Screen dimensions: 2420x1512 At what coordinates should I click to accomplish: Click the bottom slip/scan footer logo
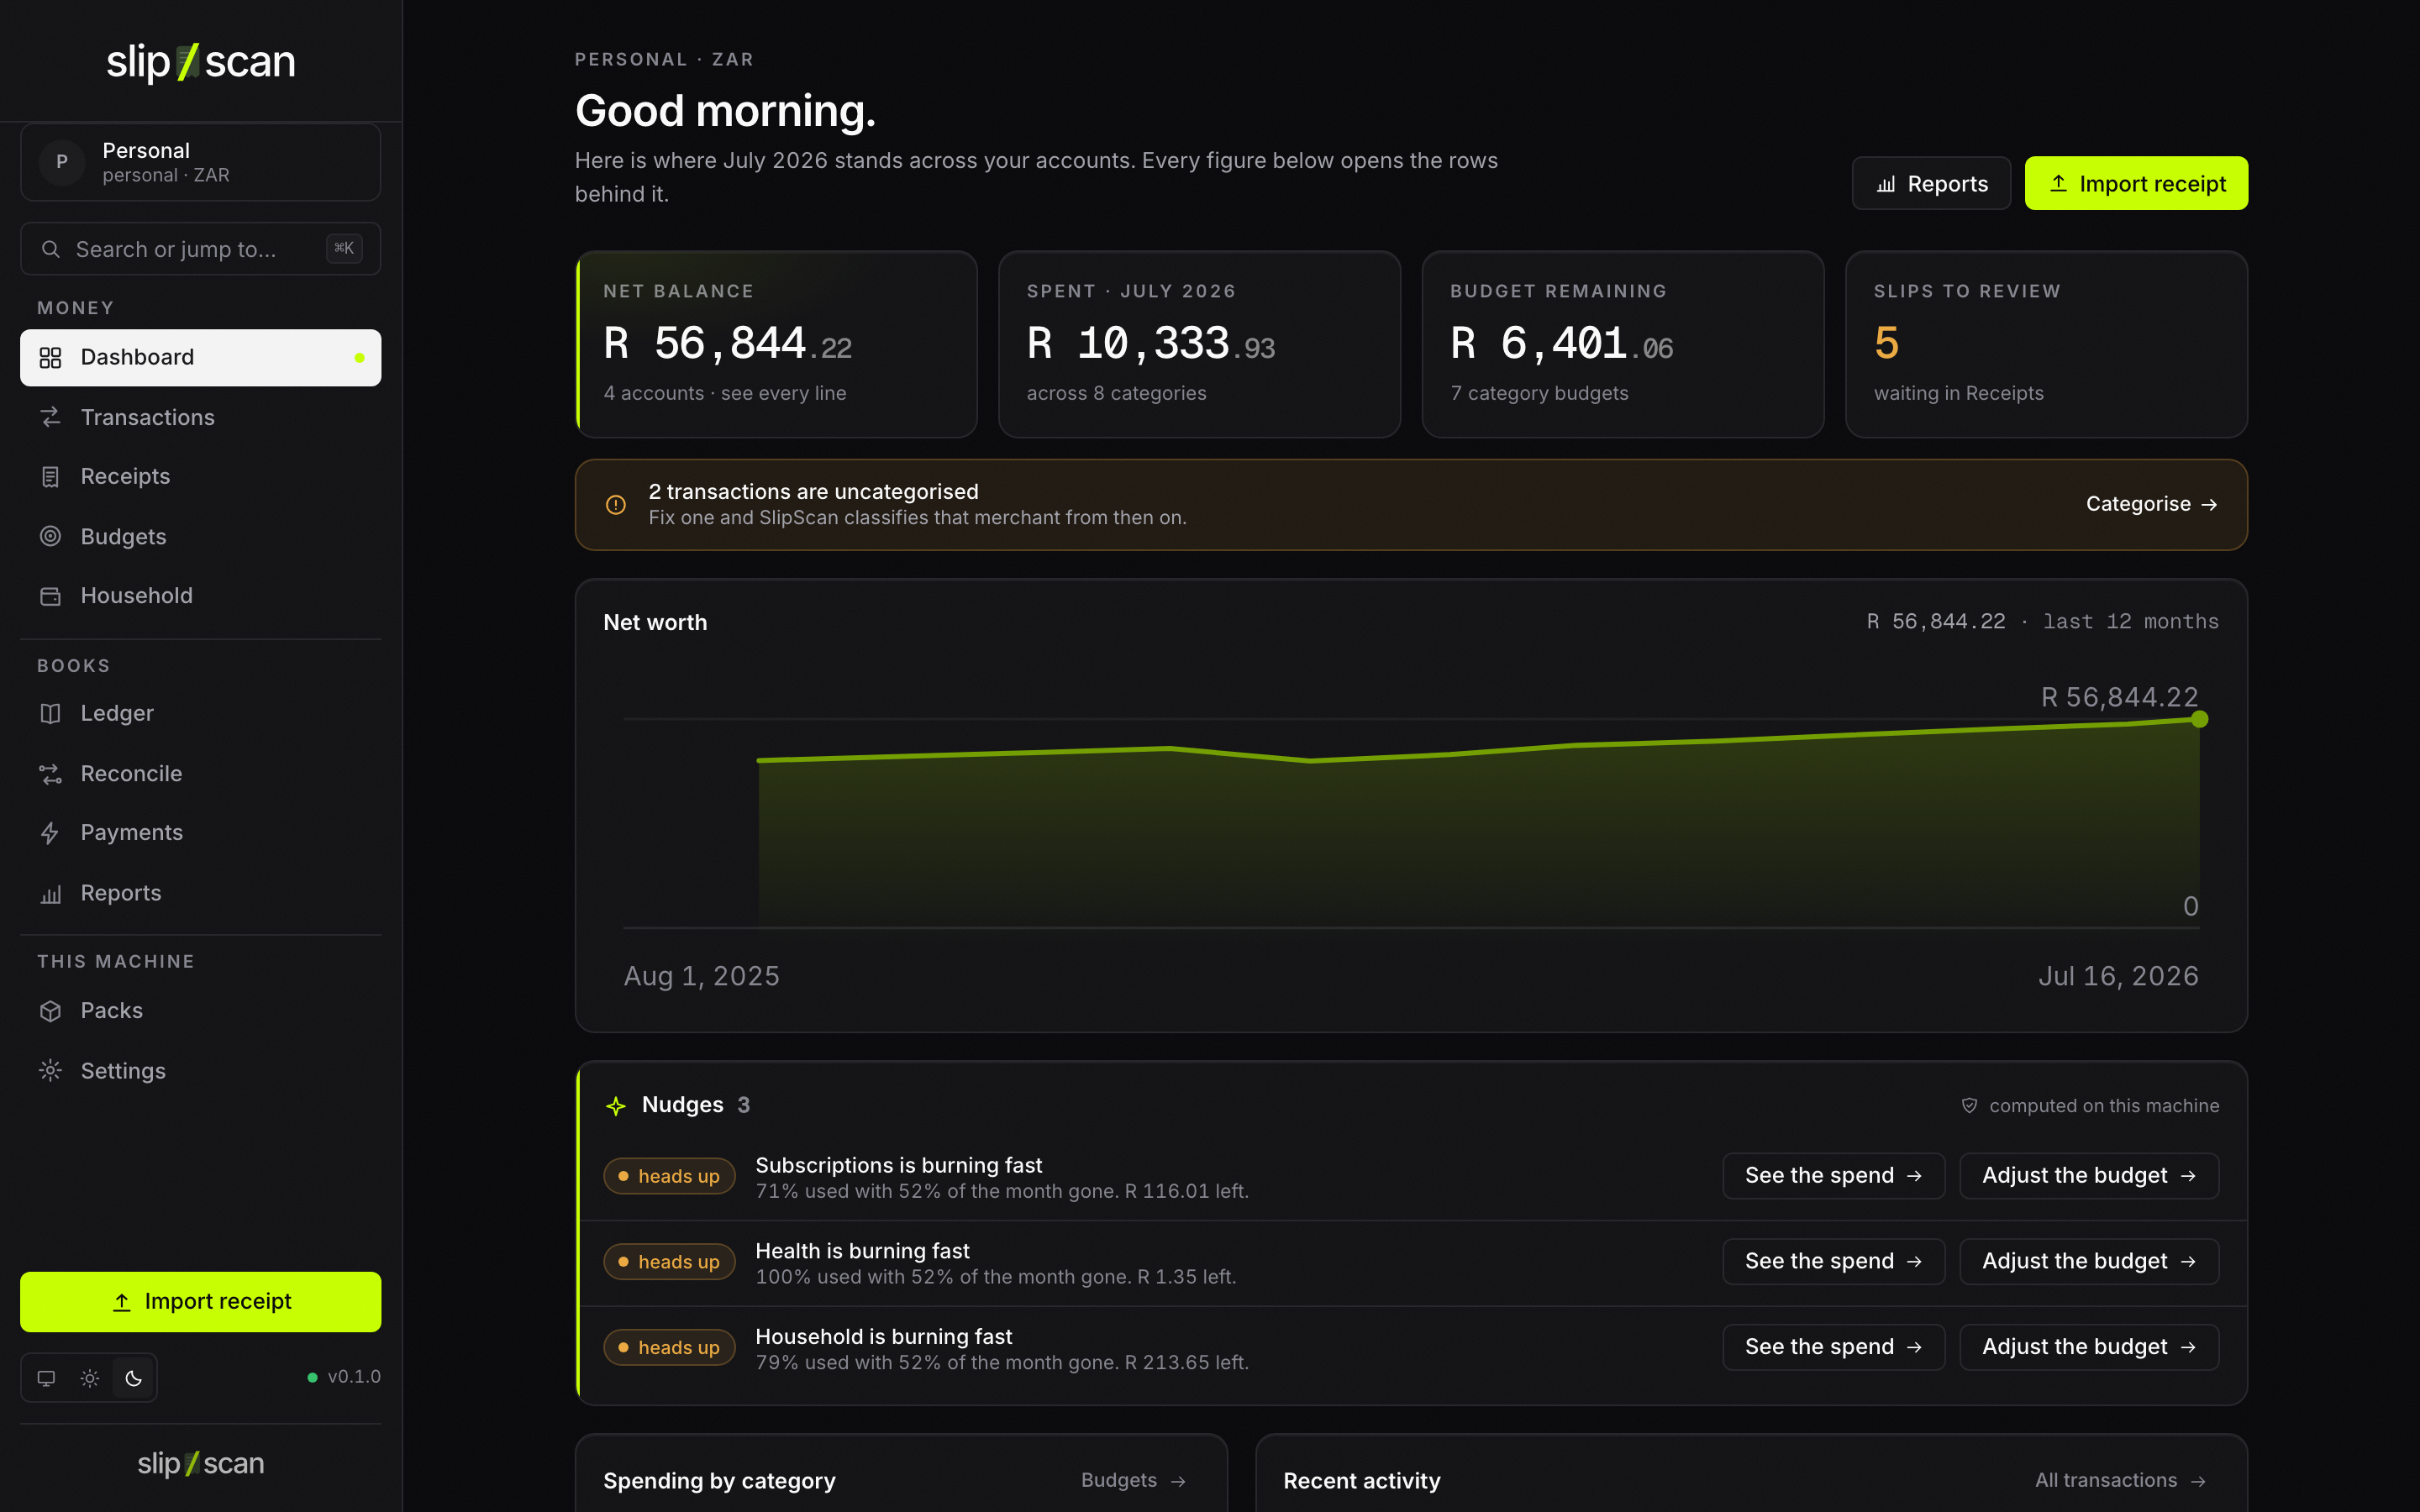coord(201,1464)
